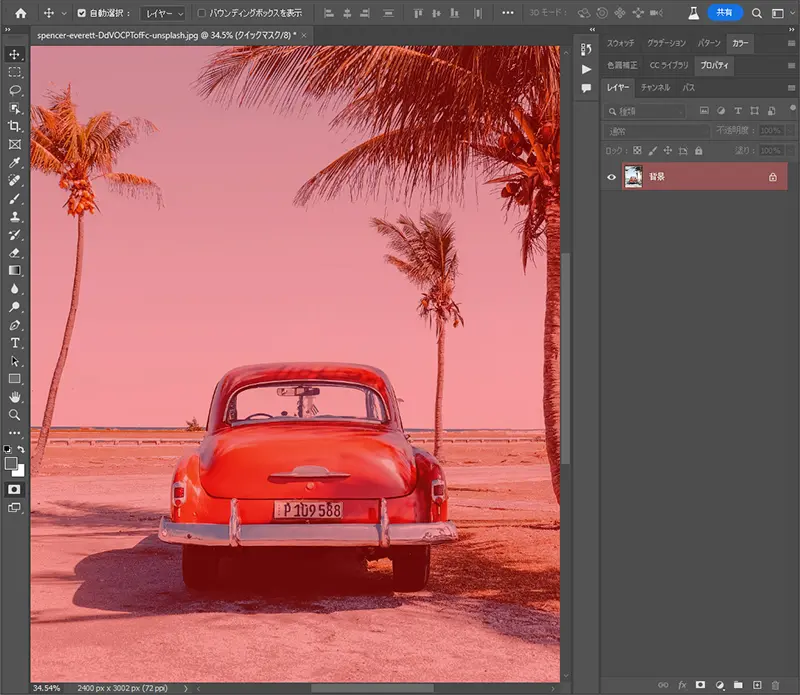
Task: Switch to the チャンネル tab
Action: click(x=655, y=88)
